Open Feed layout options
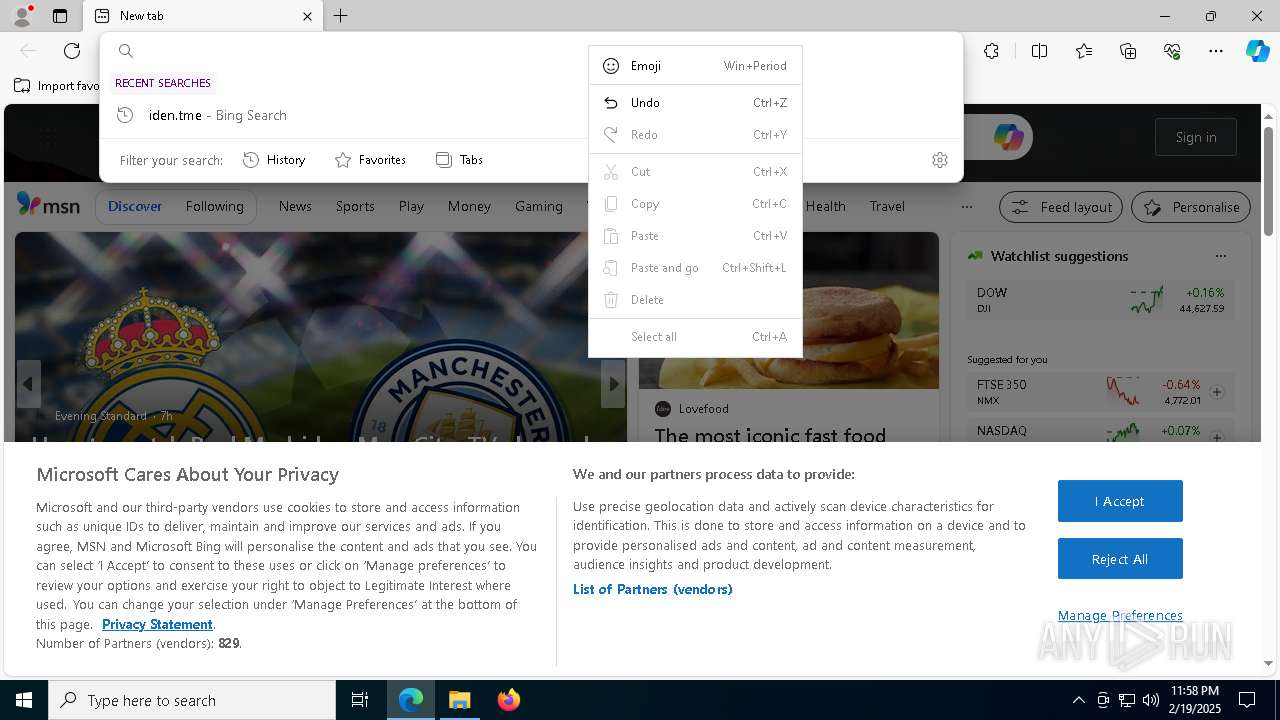1280x720 pixels. 1062,207
